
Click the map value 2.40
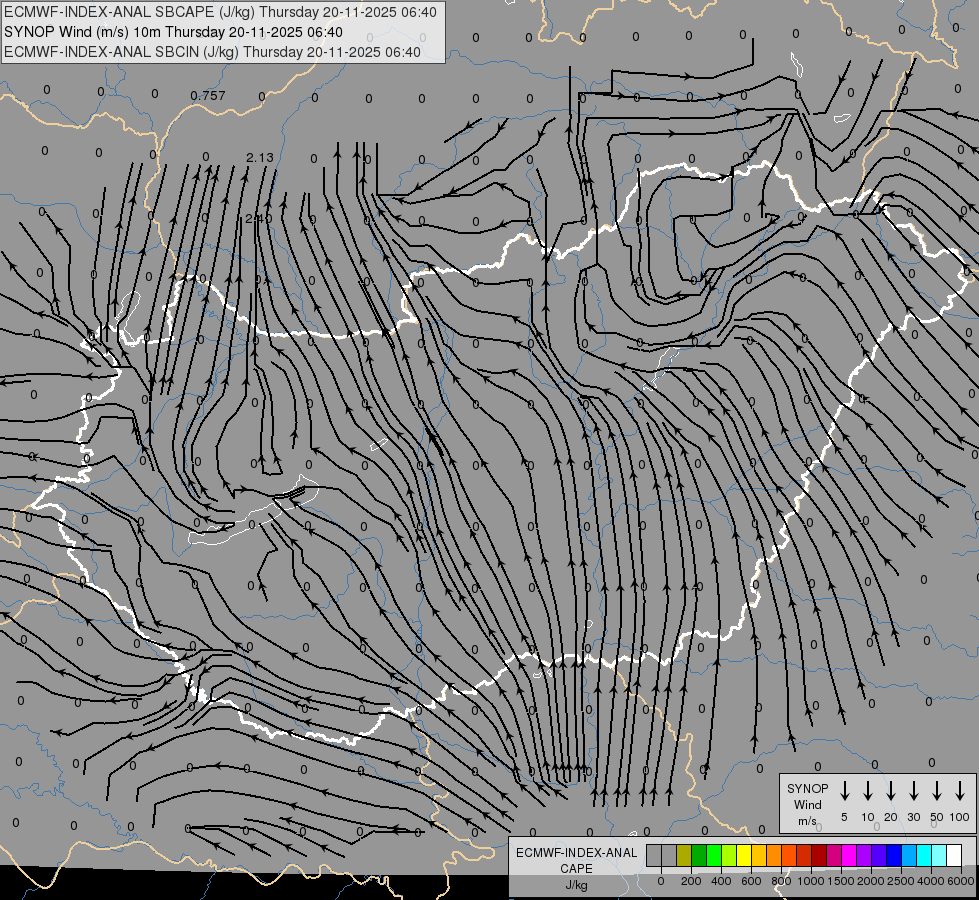(258, 219)
